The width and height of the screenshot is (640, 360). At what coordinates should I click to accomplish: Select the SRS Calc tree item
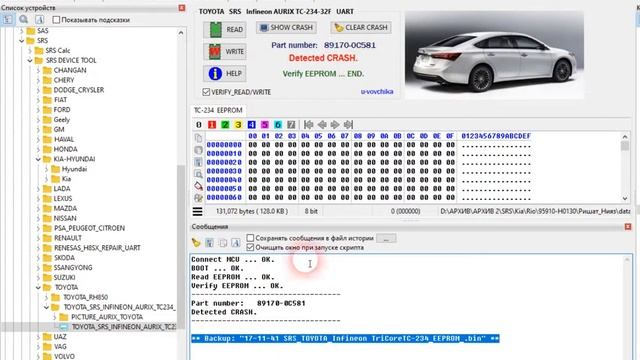(58, 51)
